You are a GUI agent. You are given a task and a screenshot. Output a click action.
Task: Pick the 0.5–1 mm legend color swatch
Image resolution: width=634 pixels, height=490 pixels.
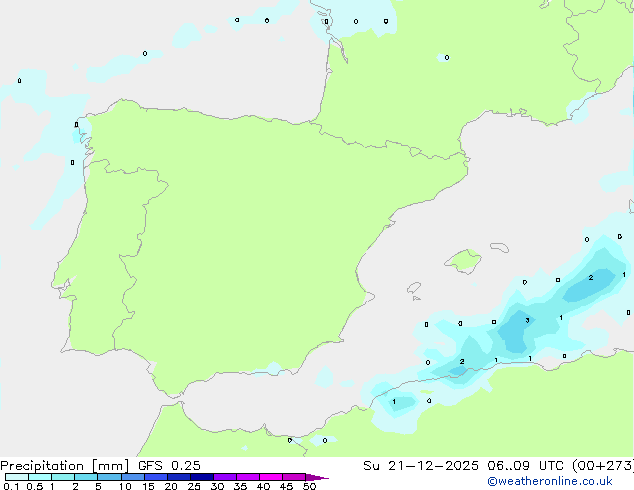point(40,477)
